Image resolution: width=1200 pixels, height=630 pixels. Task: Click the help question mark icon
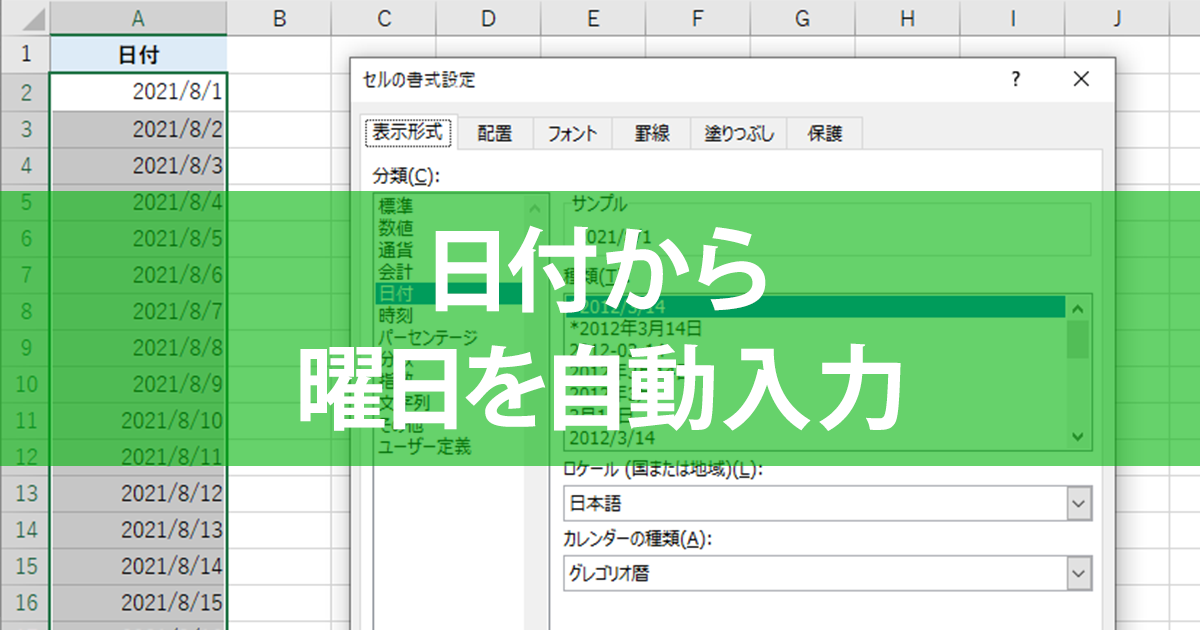coord(1016,80)
